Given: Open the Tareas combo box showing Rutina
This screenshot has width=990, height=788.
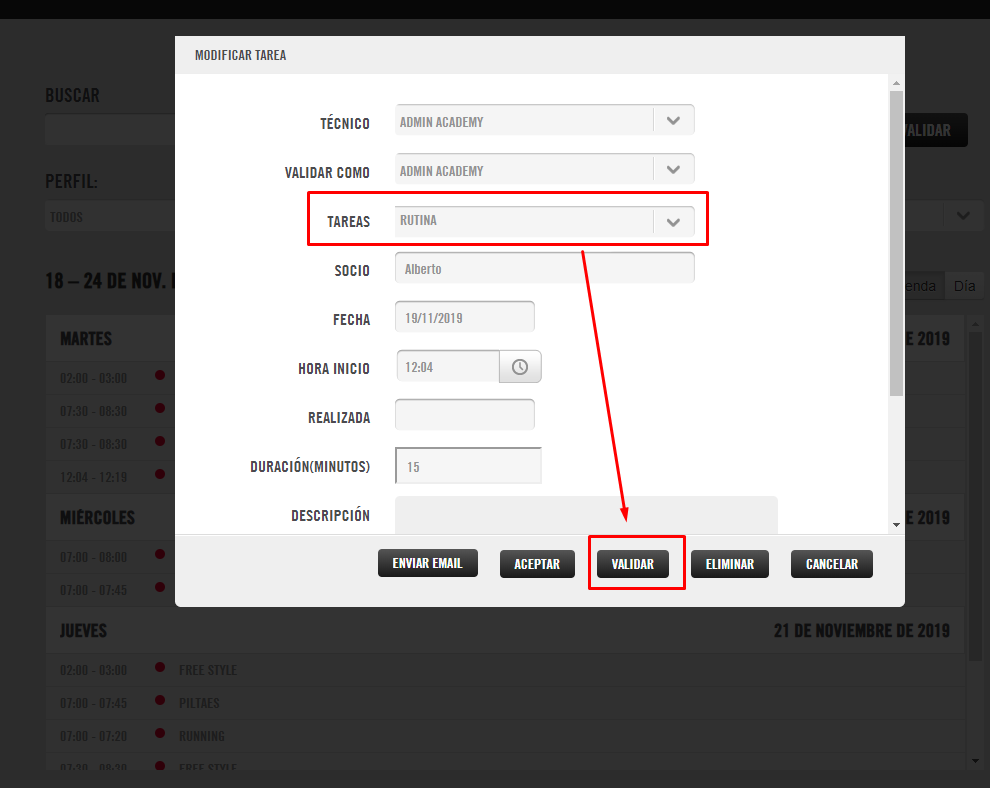Looking at the screenshot, I should coord(545,222).
